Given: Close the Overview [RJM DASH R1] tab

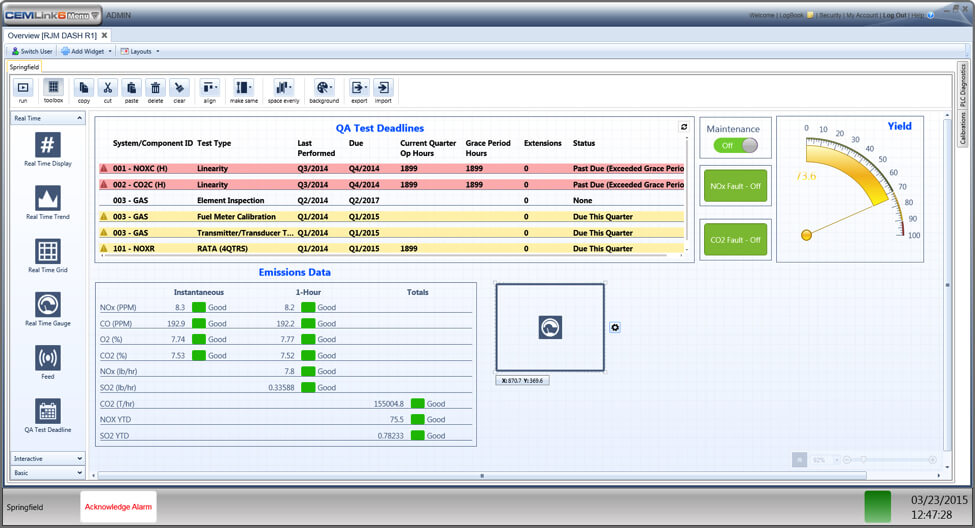Looking at the screenshot, I should (104, 35).
